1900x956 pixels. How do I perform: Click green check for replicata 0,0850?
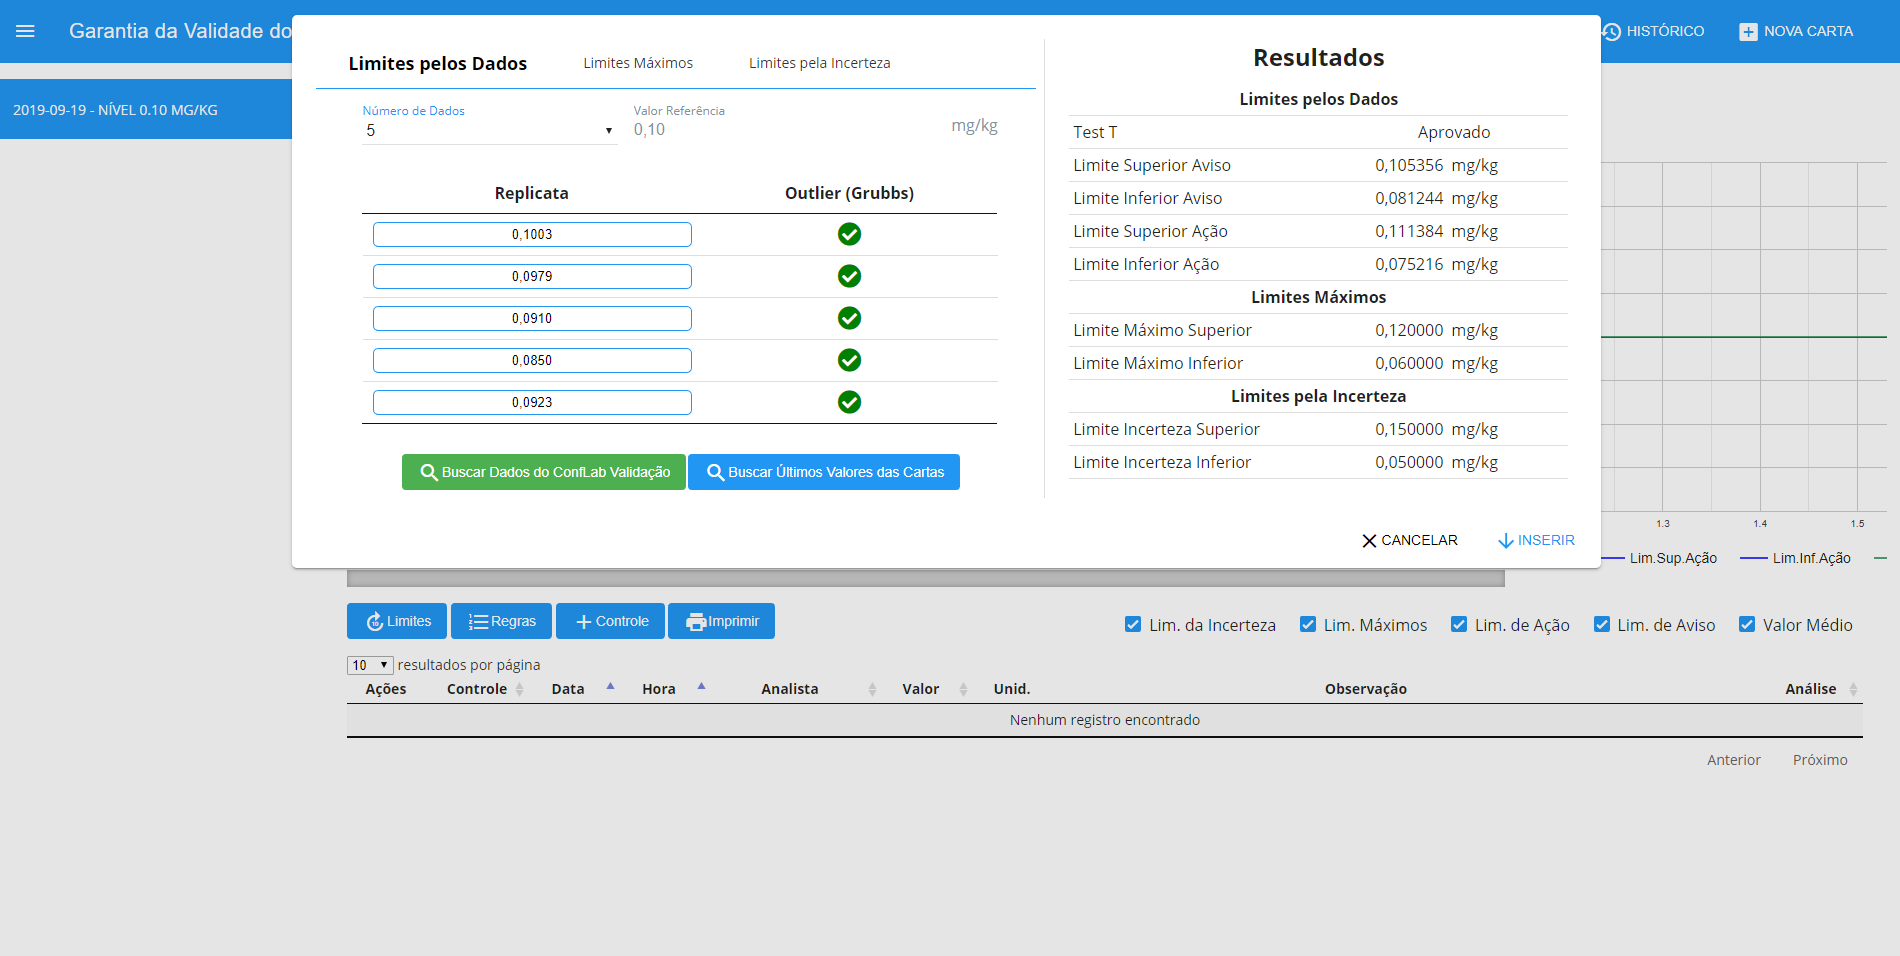[849, 360]
